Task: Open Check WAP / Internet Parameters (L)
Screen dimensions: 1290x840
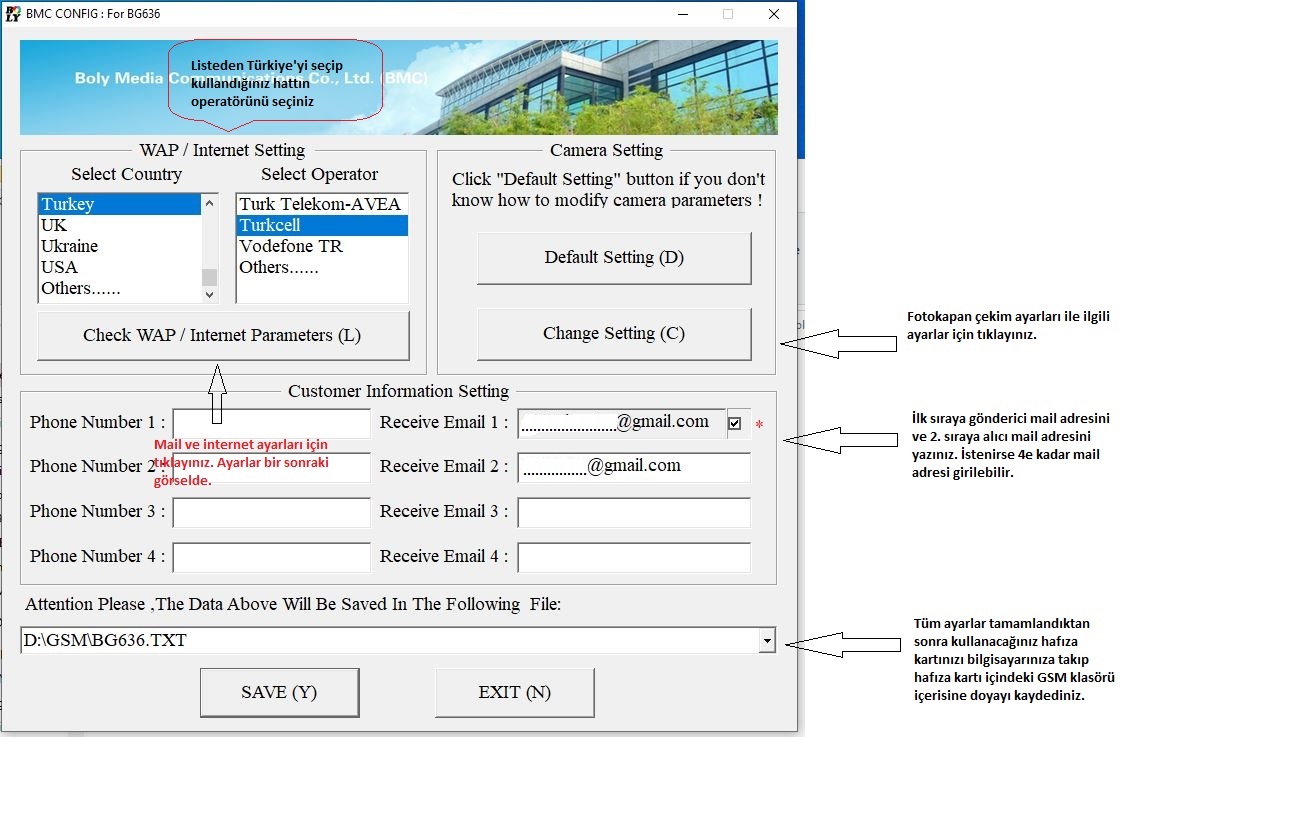Action: coord(223,336)
